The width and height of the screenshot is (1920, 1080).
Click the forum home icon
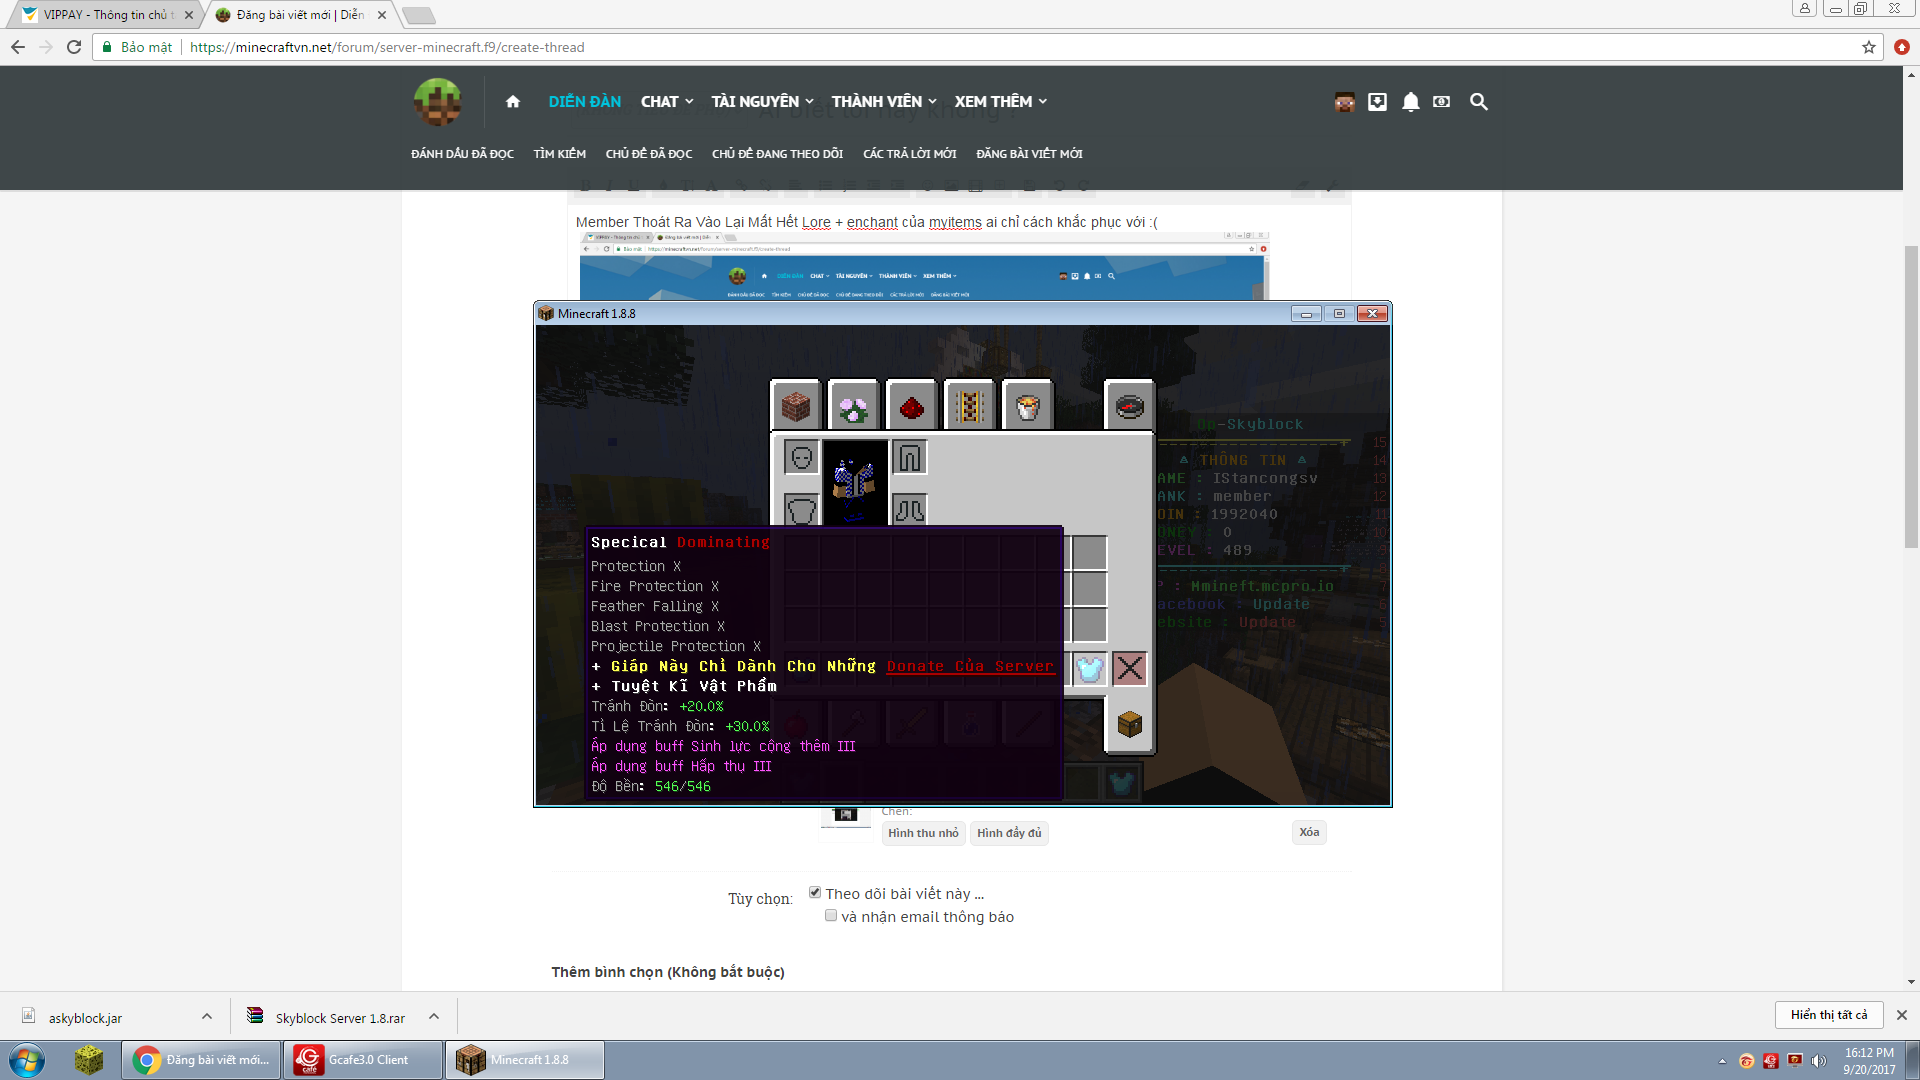(x=513, y=101)
